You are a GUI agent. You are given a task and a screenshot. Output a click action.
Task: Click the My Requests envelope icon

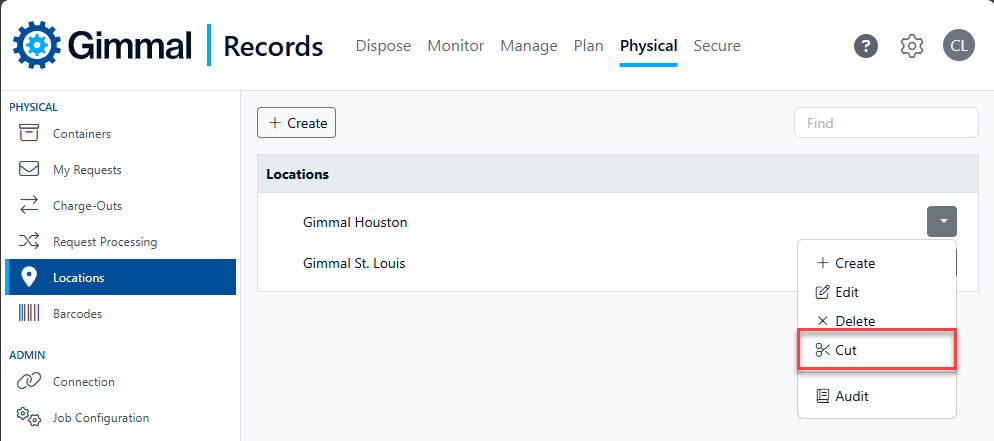coord(29,169)
